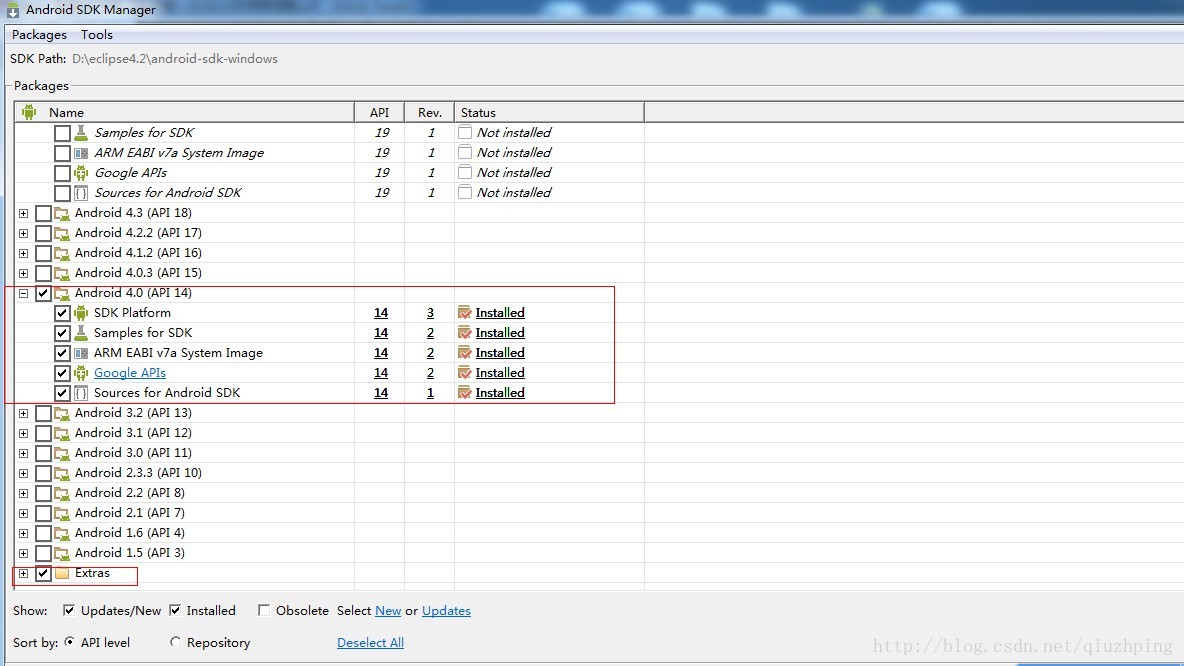Click the folder icon of Android 2.3.3 (API 10)

tap(62, 473)
